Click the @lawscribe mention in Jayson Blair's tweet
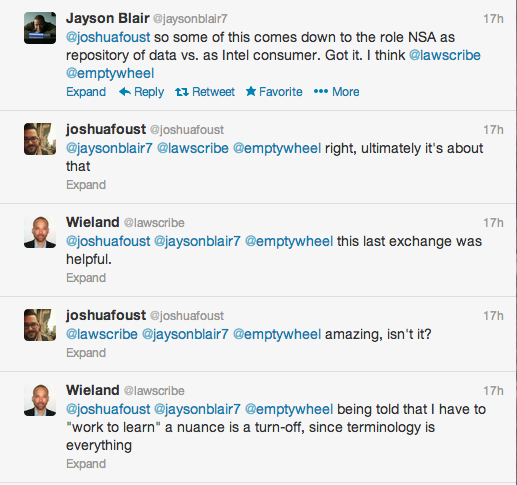Screen dimensions: 517x485 click(x=445, y=55)
